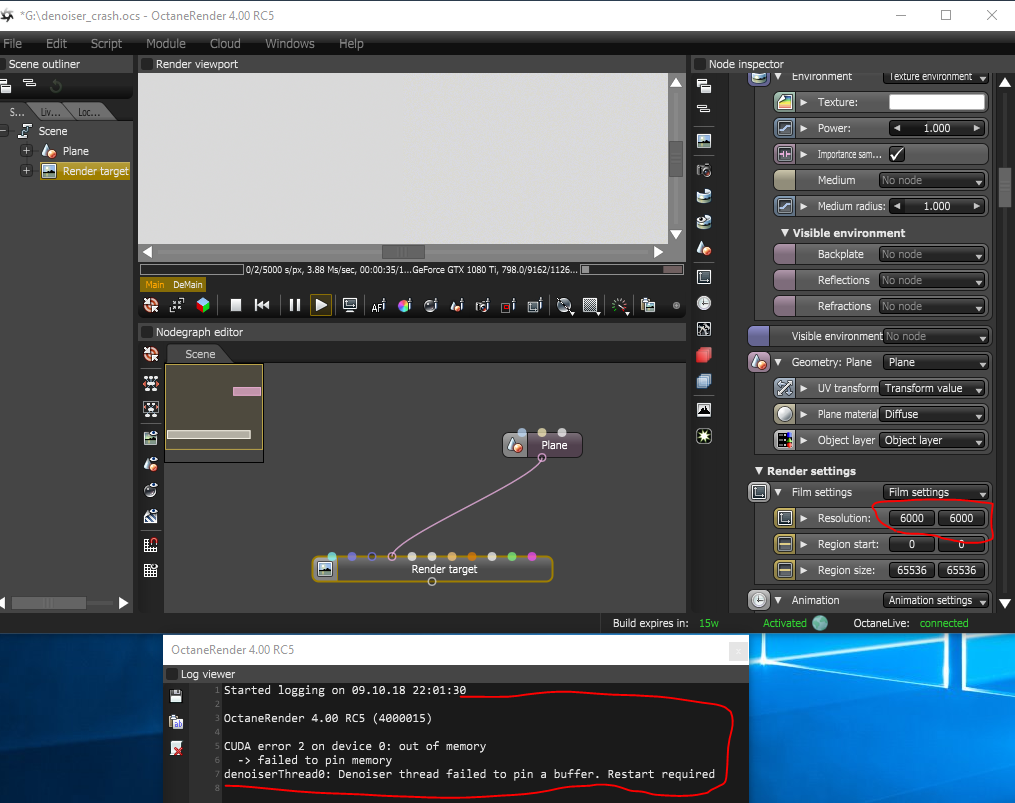Open the File menu

(13, 43)
